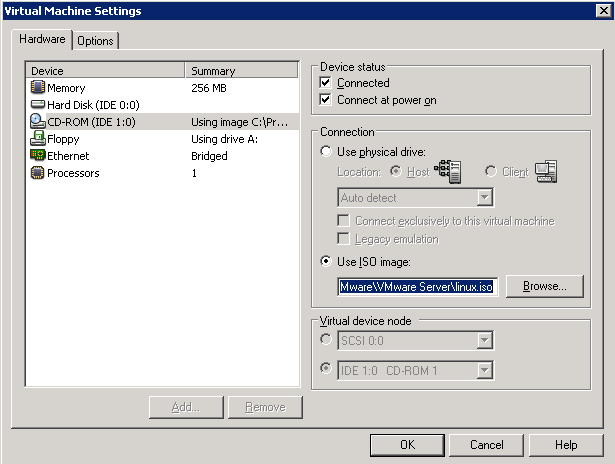Select the Memory chip icon

click(x=38, y=87)
